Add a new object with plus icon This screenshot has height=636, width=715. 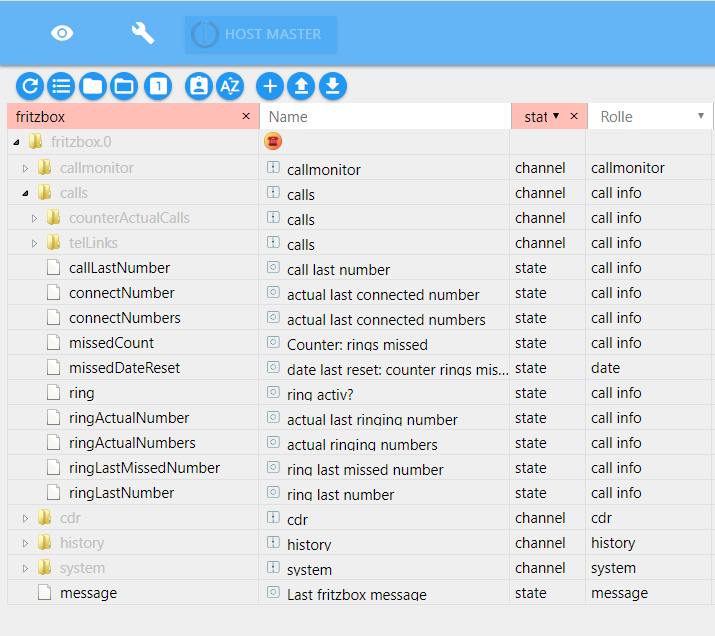pyautogui.click(x=270, y=86)
